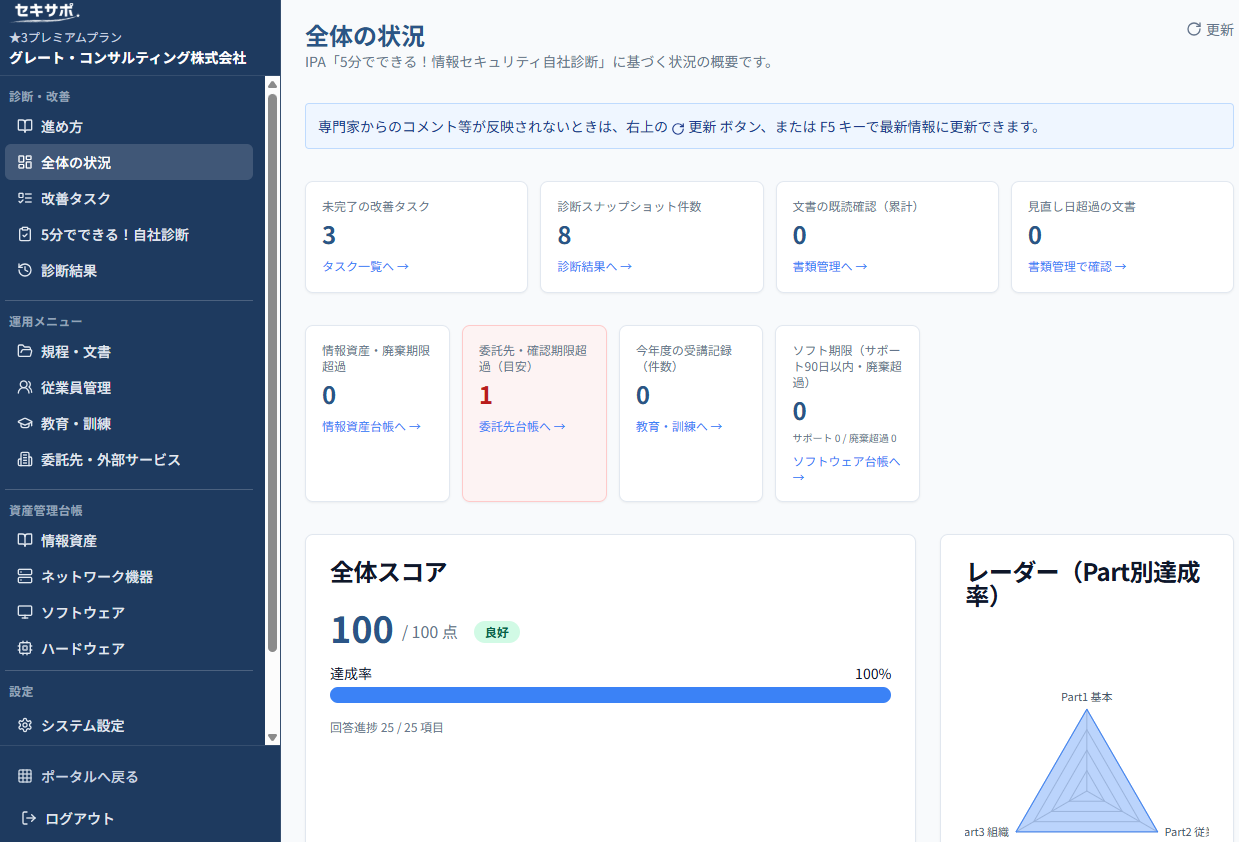Click the sidebar scrollbar down arrow
This screenshot has height=842, width=1239.
[x=273, y=738]
